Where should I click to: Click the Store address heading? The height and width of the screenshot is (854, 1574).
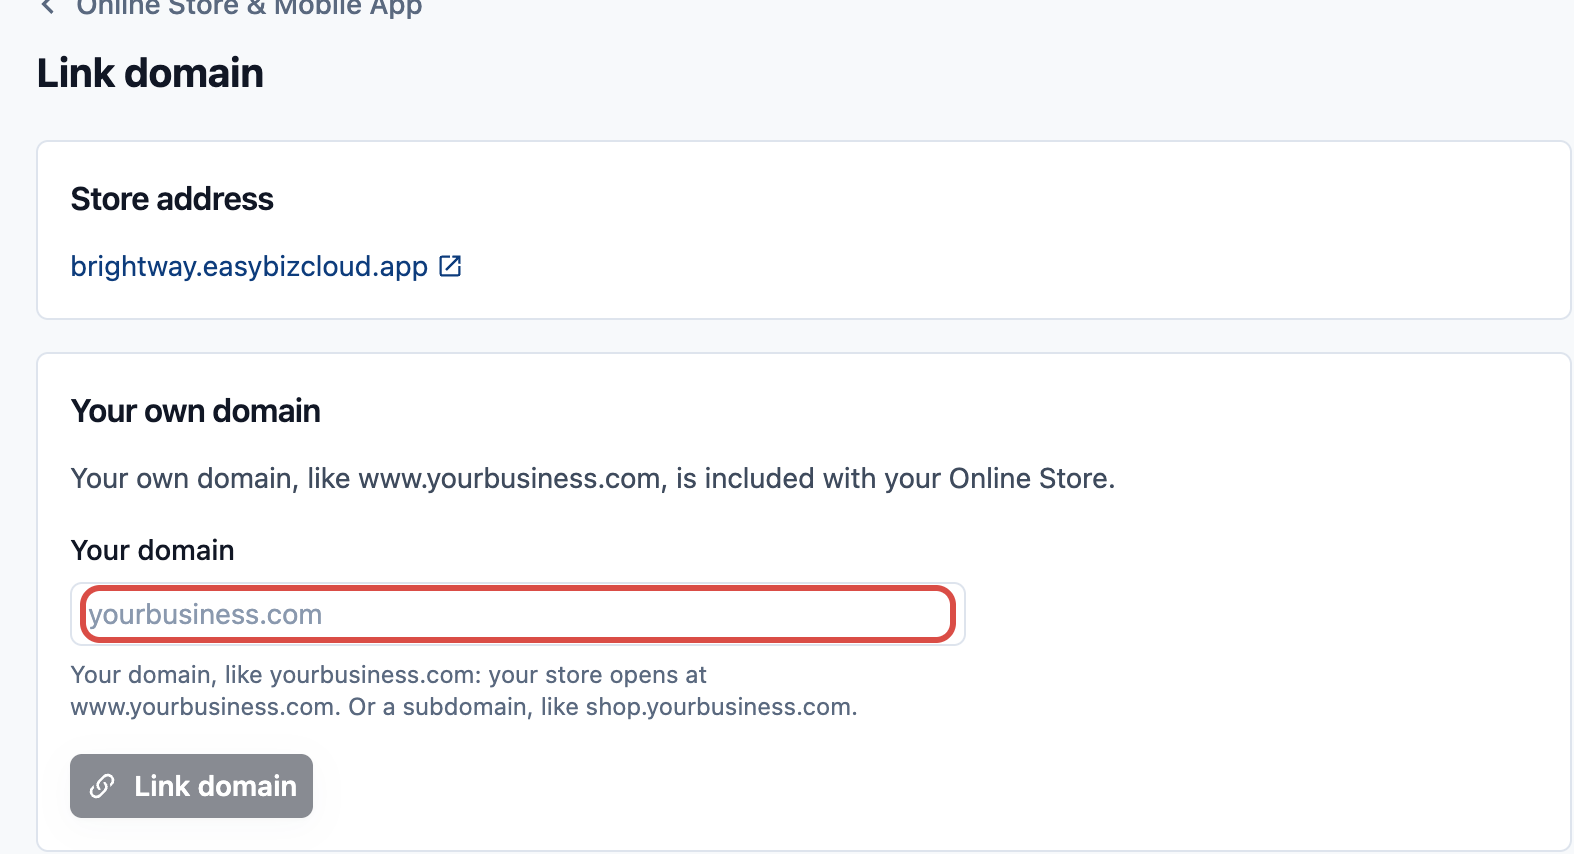(172, 199)
